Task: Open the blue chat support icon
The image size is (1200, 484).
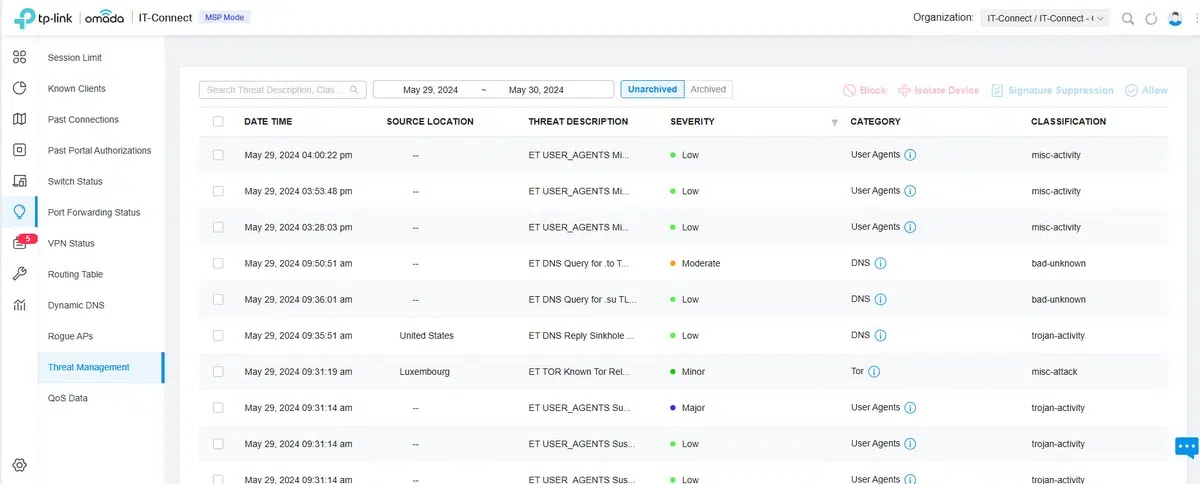Action: 1186,447
